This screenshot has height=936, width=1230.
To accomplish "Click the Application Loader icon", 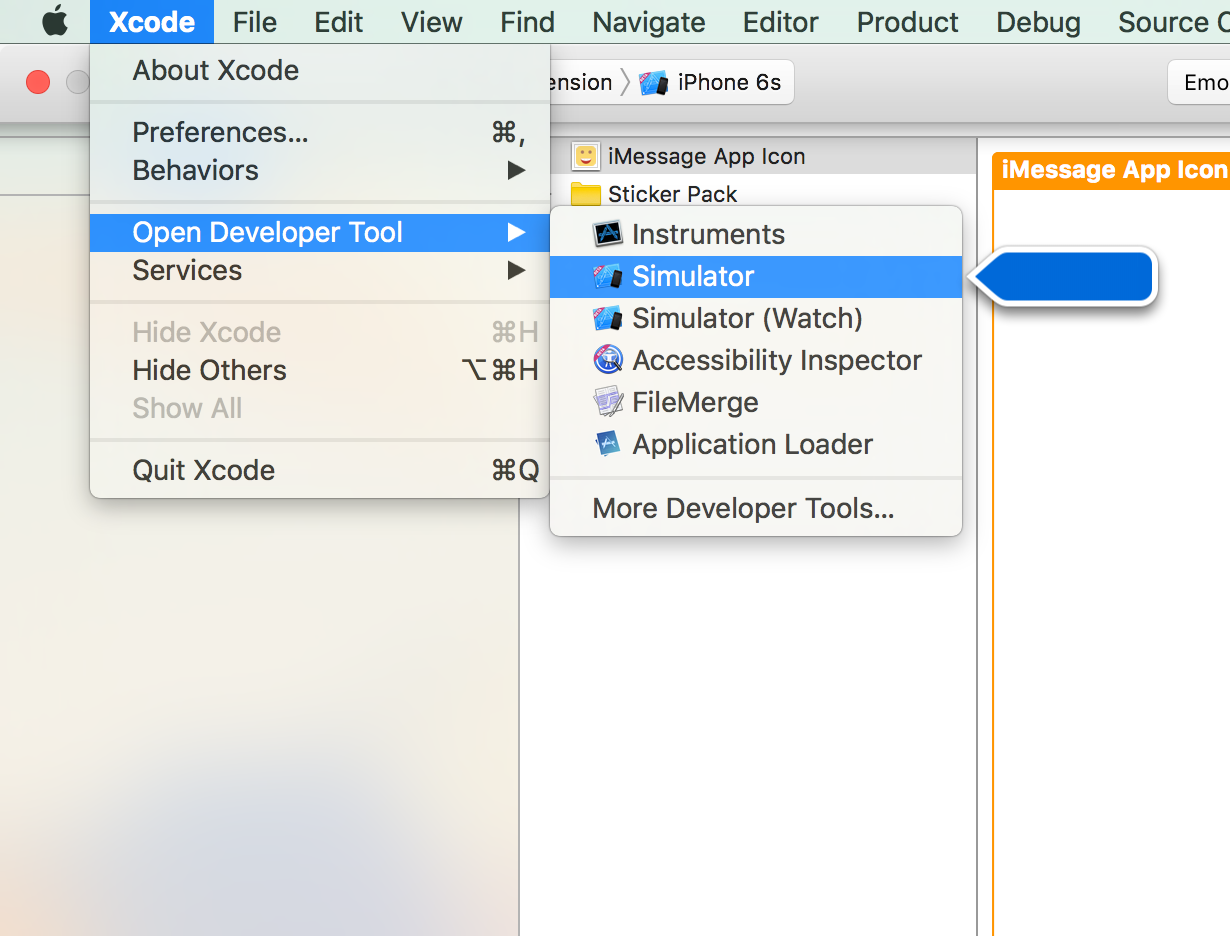I will (607, 444).
